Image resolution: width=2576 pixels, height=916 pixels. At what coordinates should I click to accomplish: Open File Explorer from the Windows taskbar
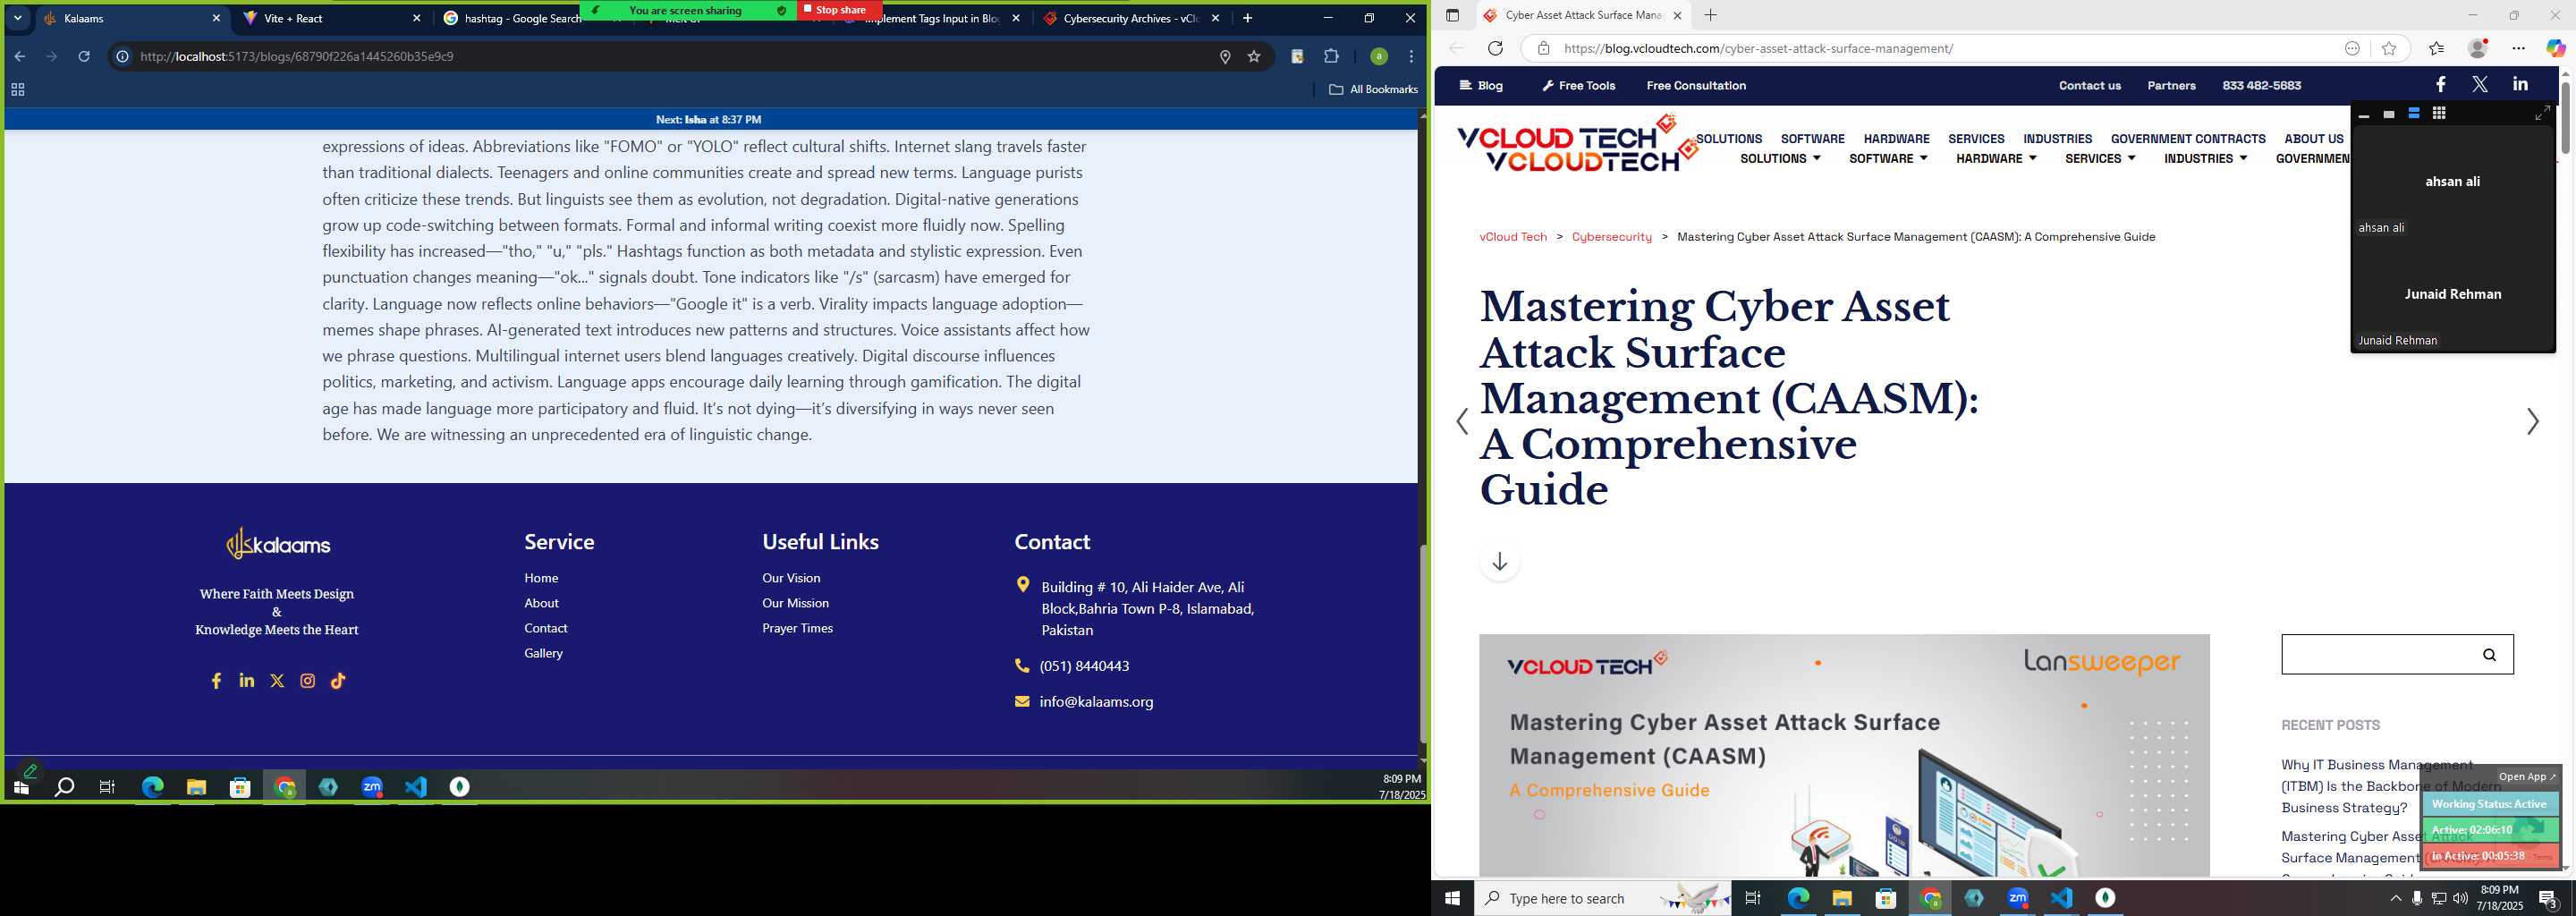pyautogui.click(x=1842, y=898)
